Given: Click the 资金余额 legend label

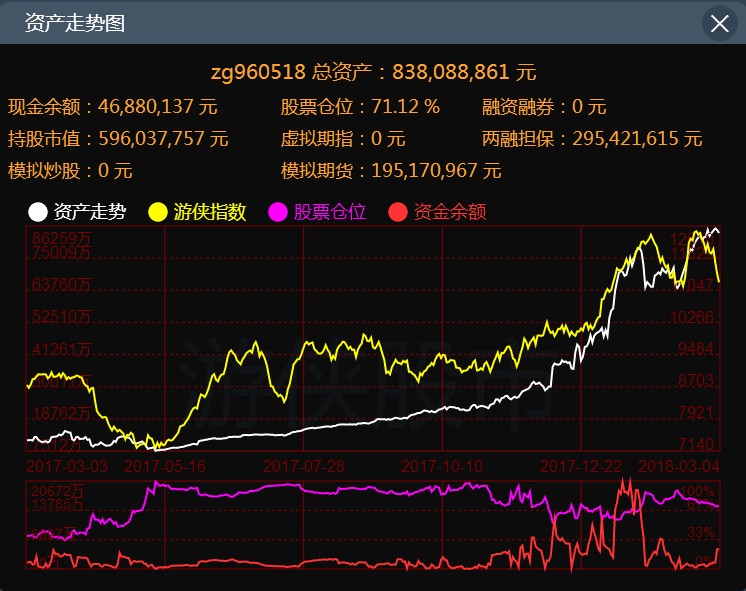Looking at the screenshot, I should point(450,212).
